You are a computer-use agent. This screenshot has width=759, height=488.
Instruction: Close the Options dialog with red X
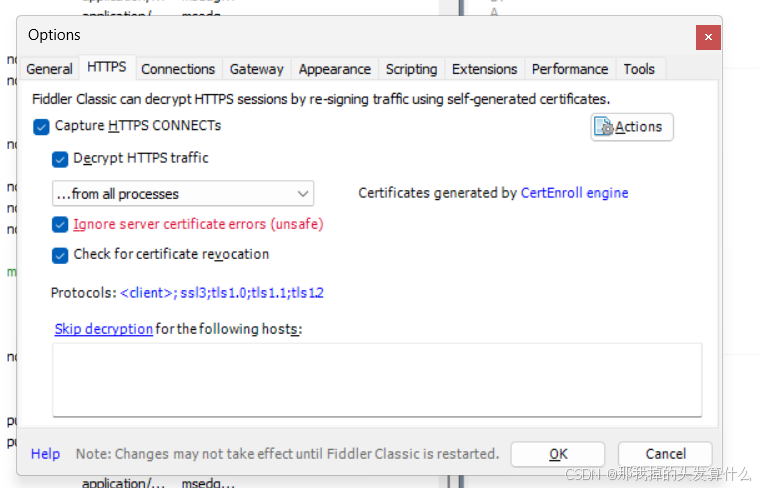tap(708, 37)
